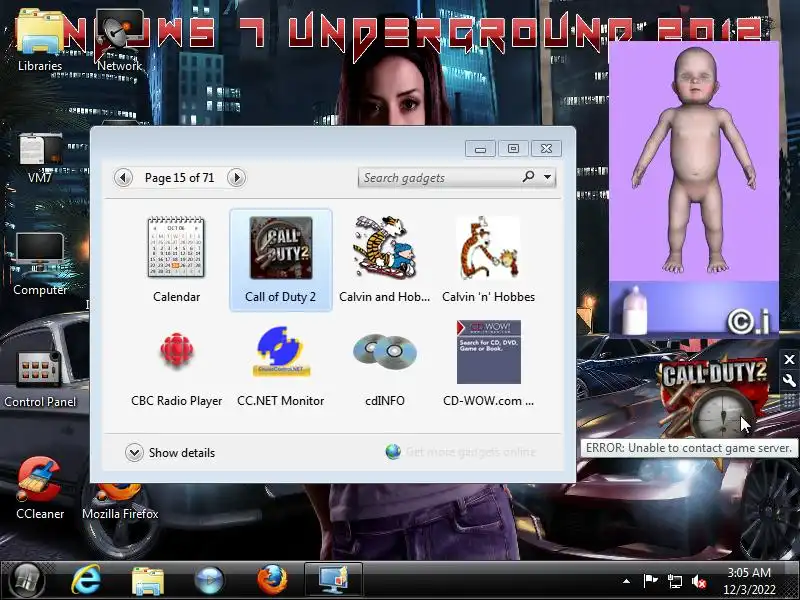Go to next gadget page
The image size is (800, 600).
(236, 178)
